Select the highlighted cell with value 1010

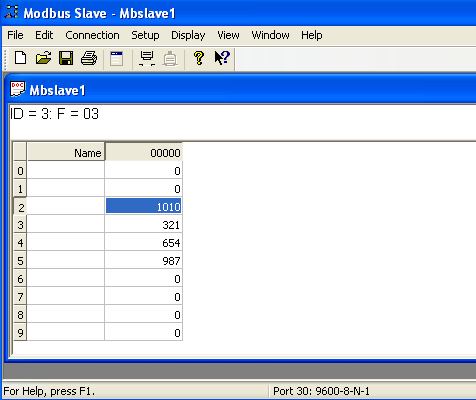point(144,206)
